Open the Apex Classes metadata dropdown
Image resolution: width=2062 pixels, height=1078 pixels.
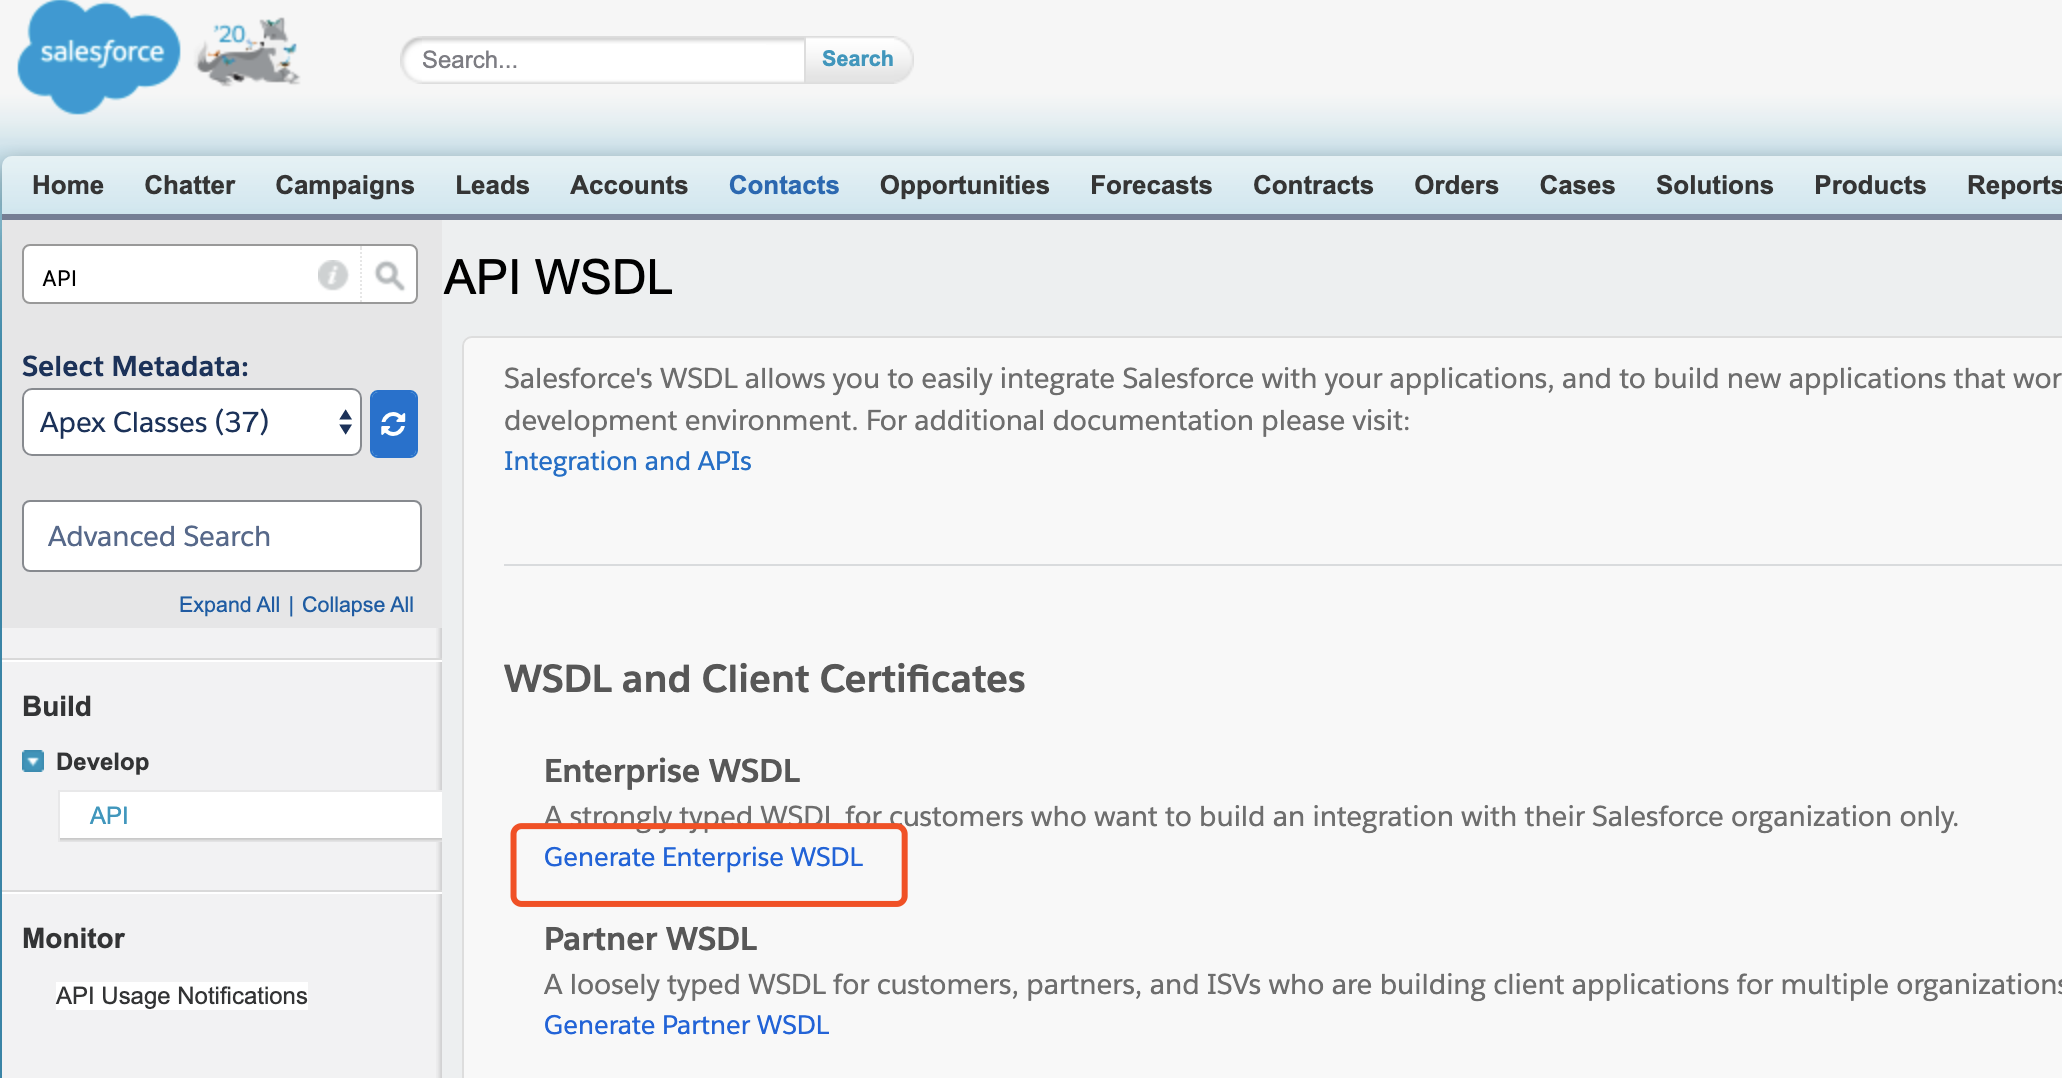(192, 423)
